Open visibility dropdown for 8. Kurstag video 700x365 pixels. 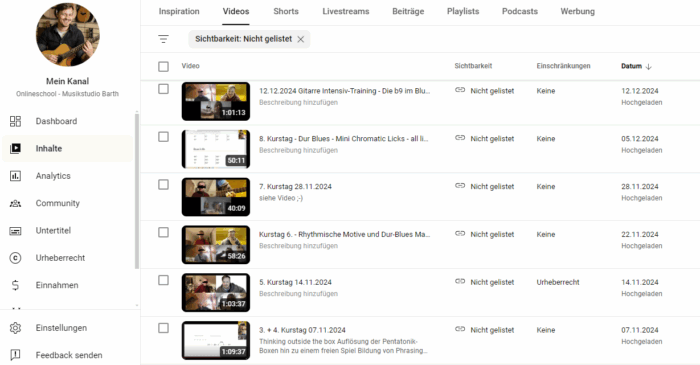[484, 139]
